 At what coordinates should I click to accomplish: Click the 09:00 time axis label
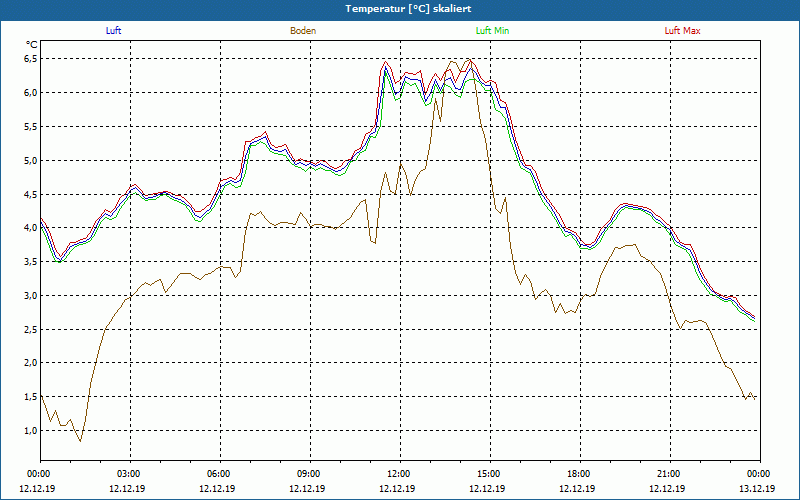click(310, 474)
